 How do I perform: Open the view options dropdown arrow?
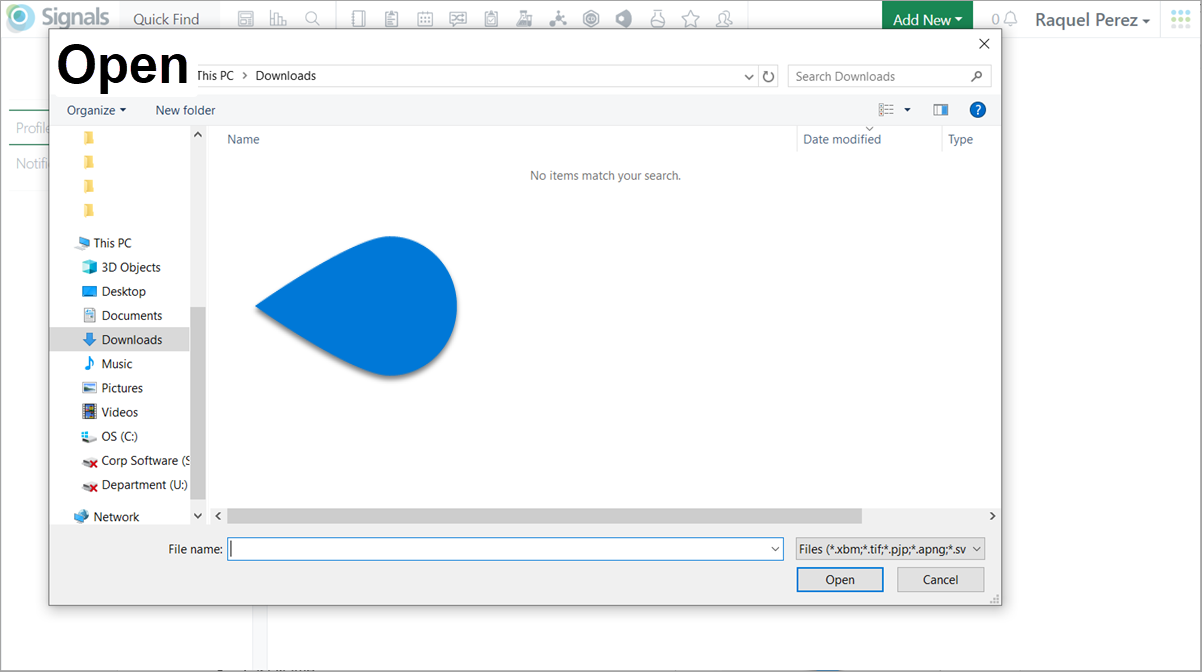[907, 110]
